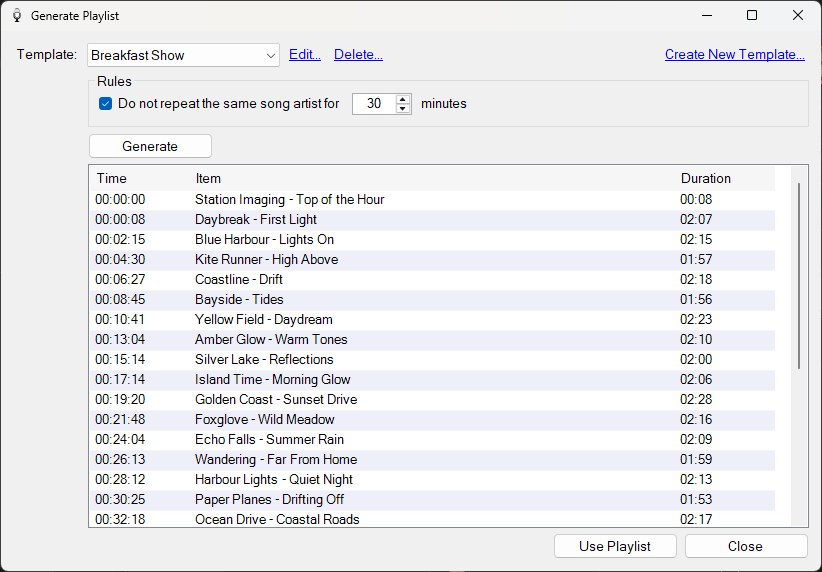Click the 00:10:41 time cell

(x=120, y=319)
